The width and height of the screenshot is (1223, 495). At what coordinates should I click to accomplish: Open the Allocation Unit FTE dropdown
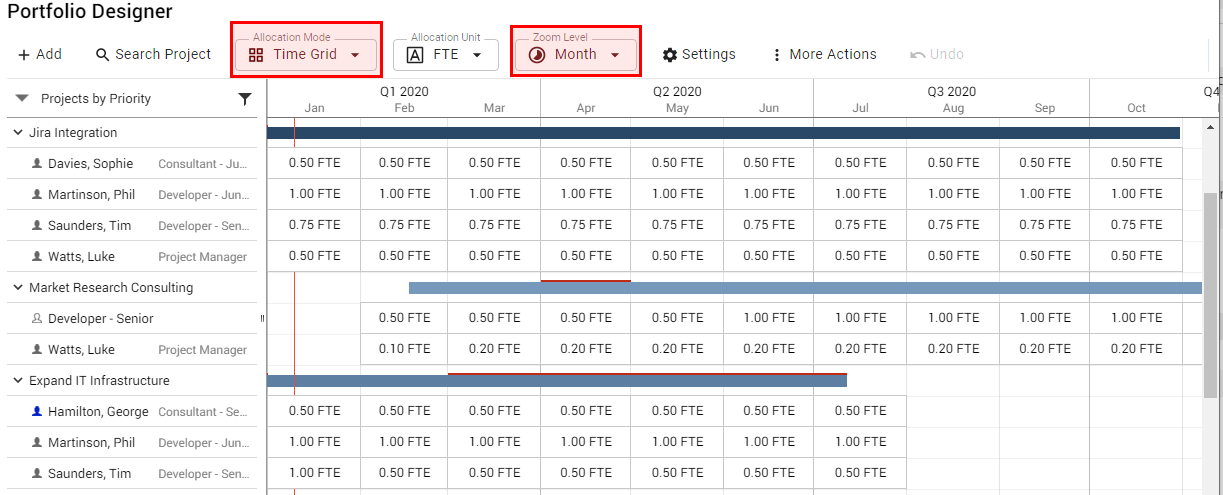point(446,55)
